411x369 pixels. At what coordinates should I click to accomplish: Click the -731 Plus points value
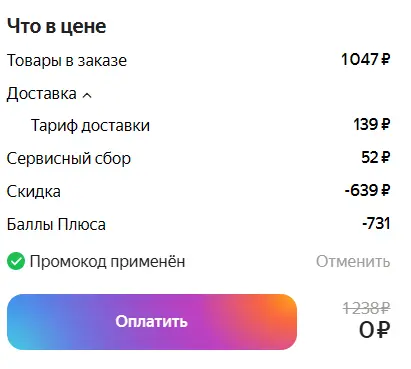point(376,223)
